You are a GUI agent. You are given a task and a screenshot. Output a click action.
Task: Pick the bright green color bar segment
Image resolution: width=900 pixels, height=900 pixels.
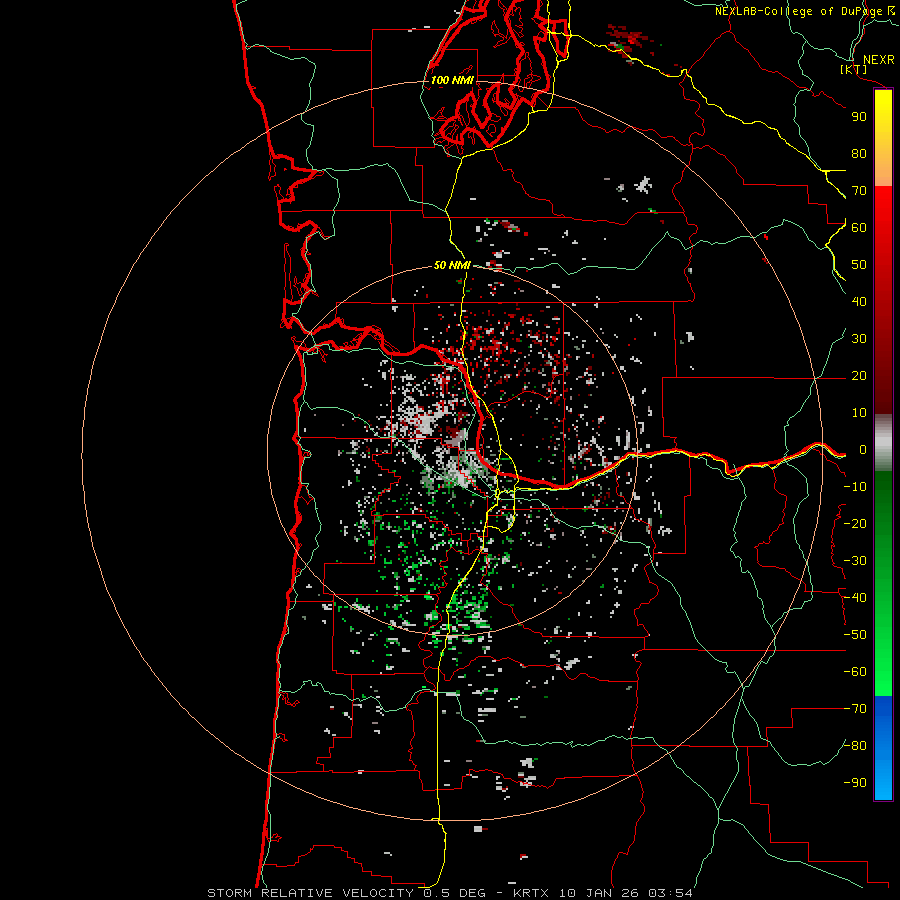883,660
